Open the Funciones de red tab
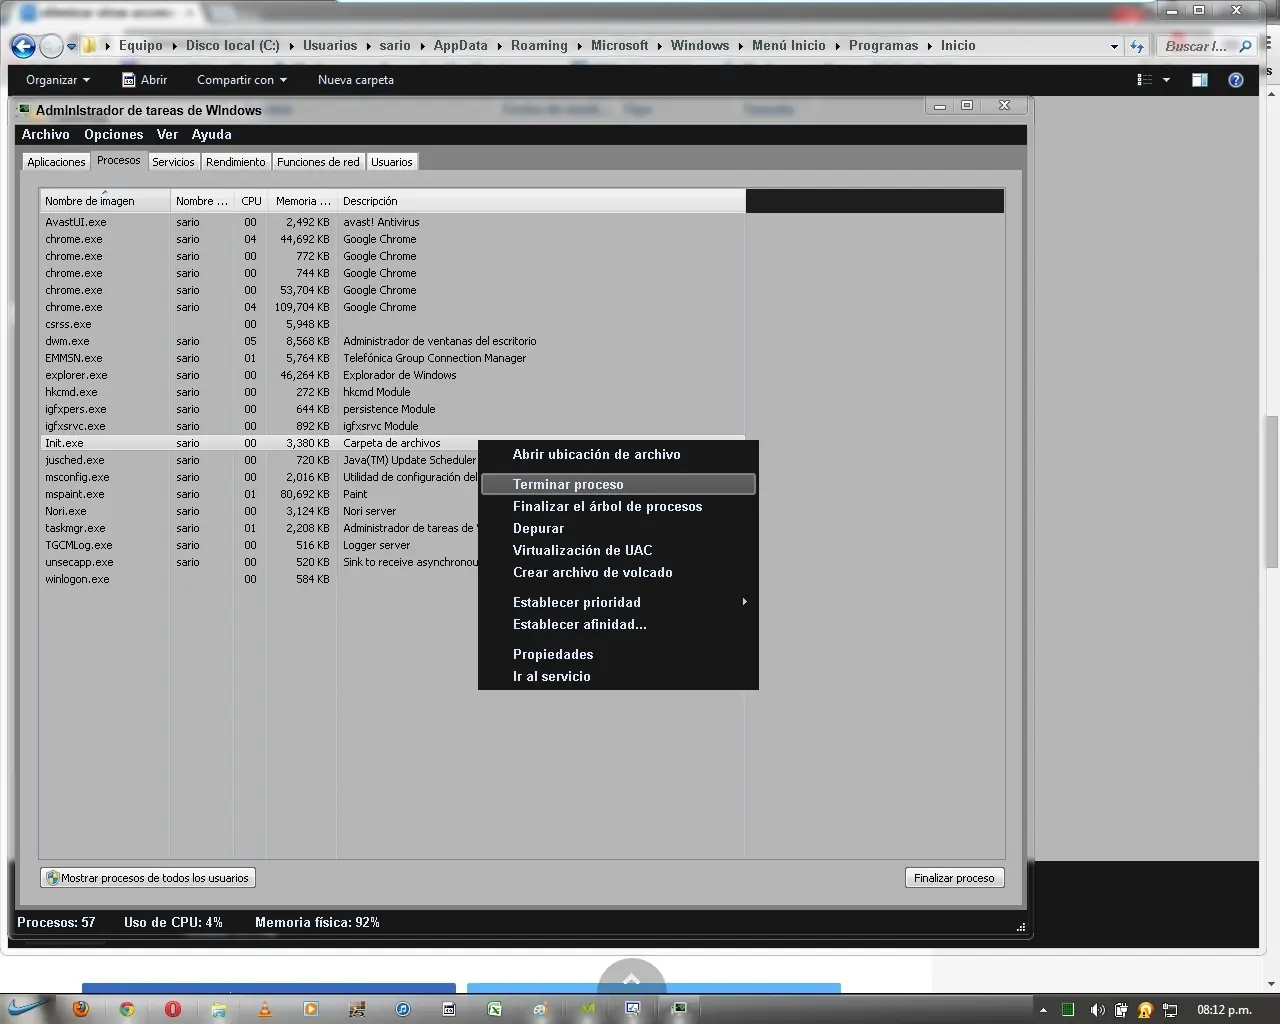The height and width of the screenshot is (1024, 1280). coord(318,162)
